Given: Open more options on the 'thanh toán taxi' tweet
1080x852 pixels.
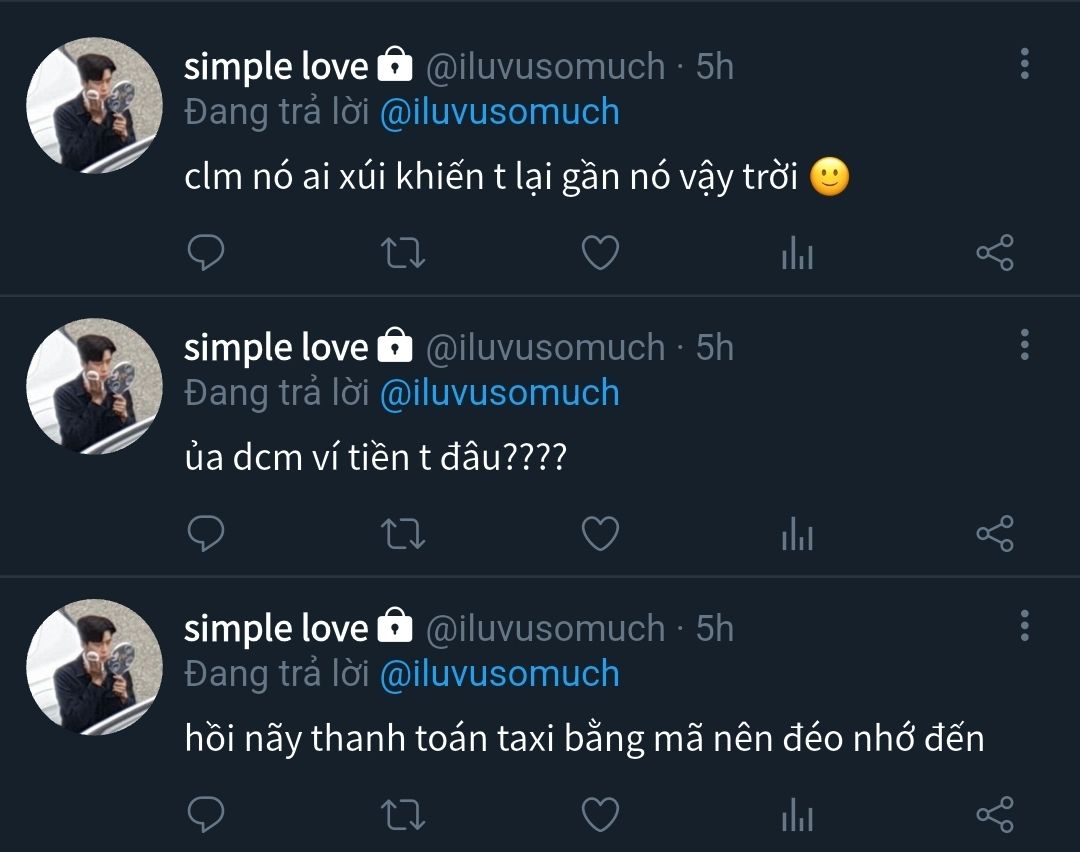Looking at the screenshot, I should pyautogui.click(x=1024, y=626).
